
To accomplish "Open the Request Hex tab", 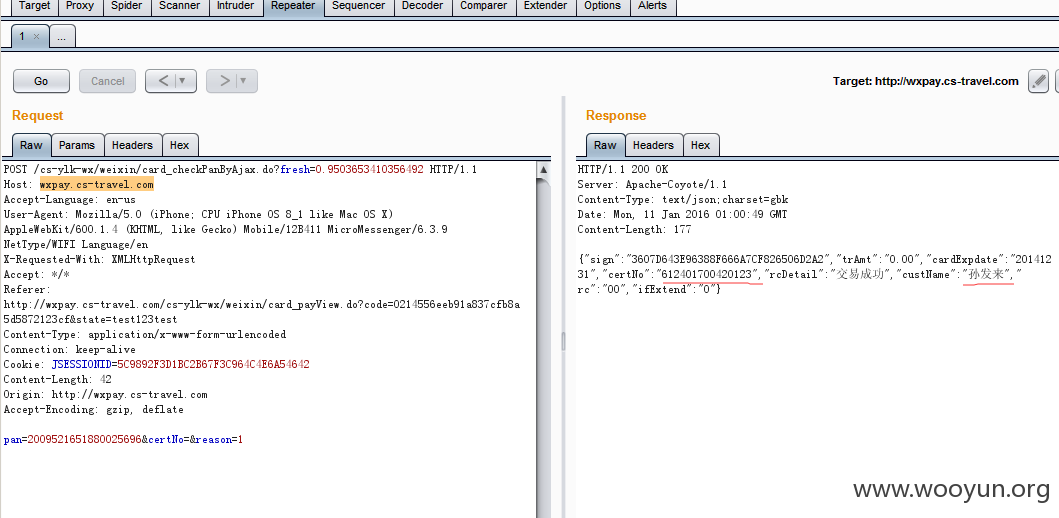I will (180, 145).
